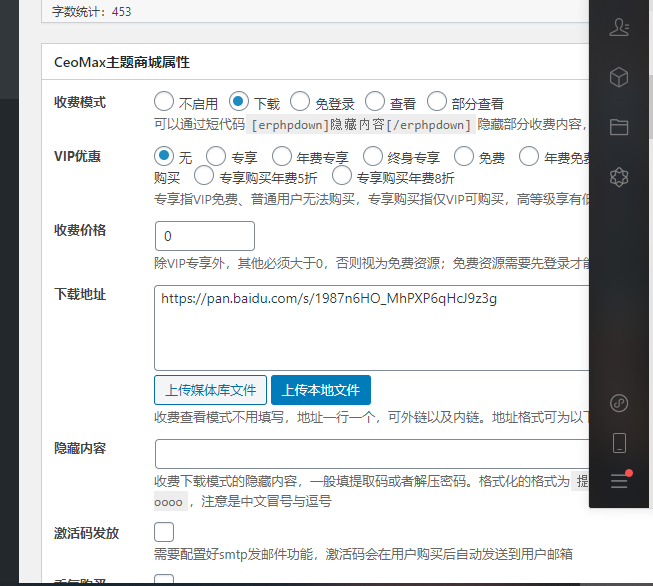The width and height of the screenshot is (653, 586).
Task: Click the 隐藏内容 input field
Action: click(372, 454)
